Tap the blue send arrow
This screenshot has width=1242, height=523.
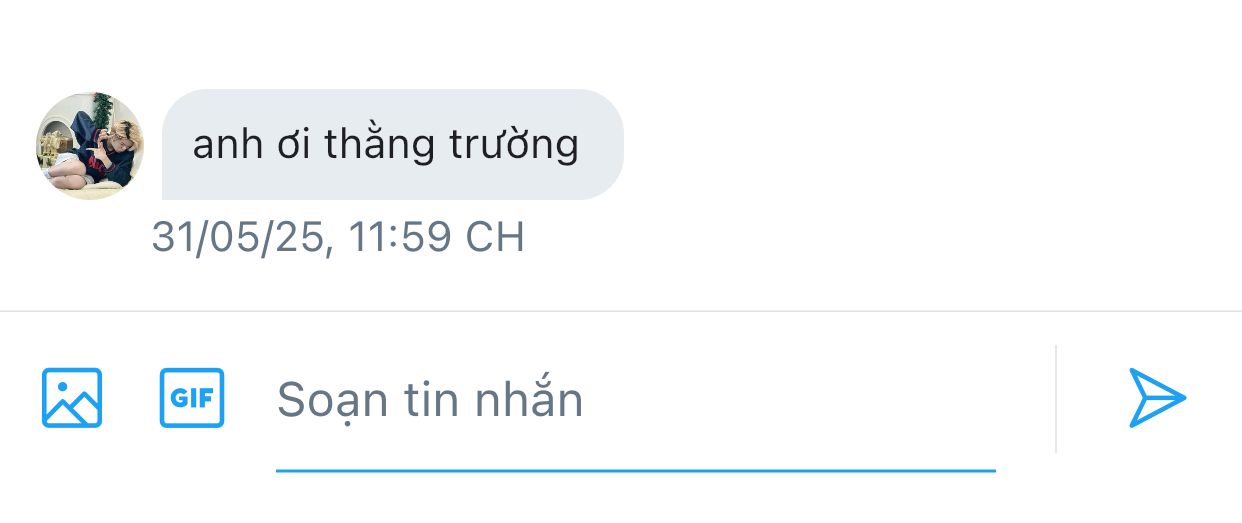click(x=1157, y=398)
